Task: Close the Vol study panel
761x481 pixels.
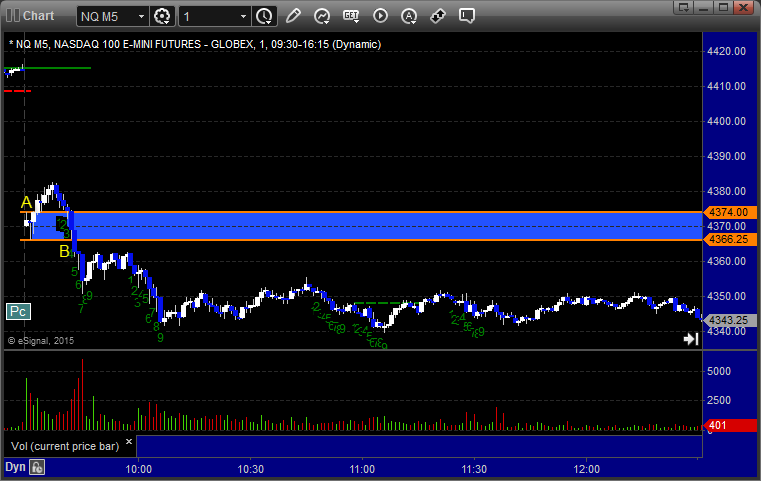Action: point(129,440)
